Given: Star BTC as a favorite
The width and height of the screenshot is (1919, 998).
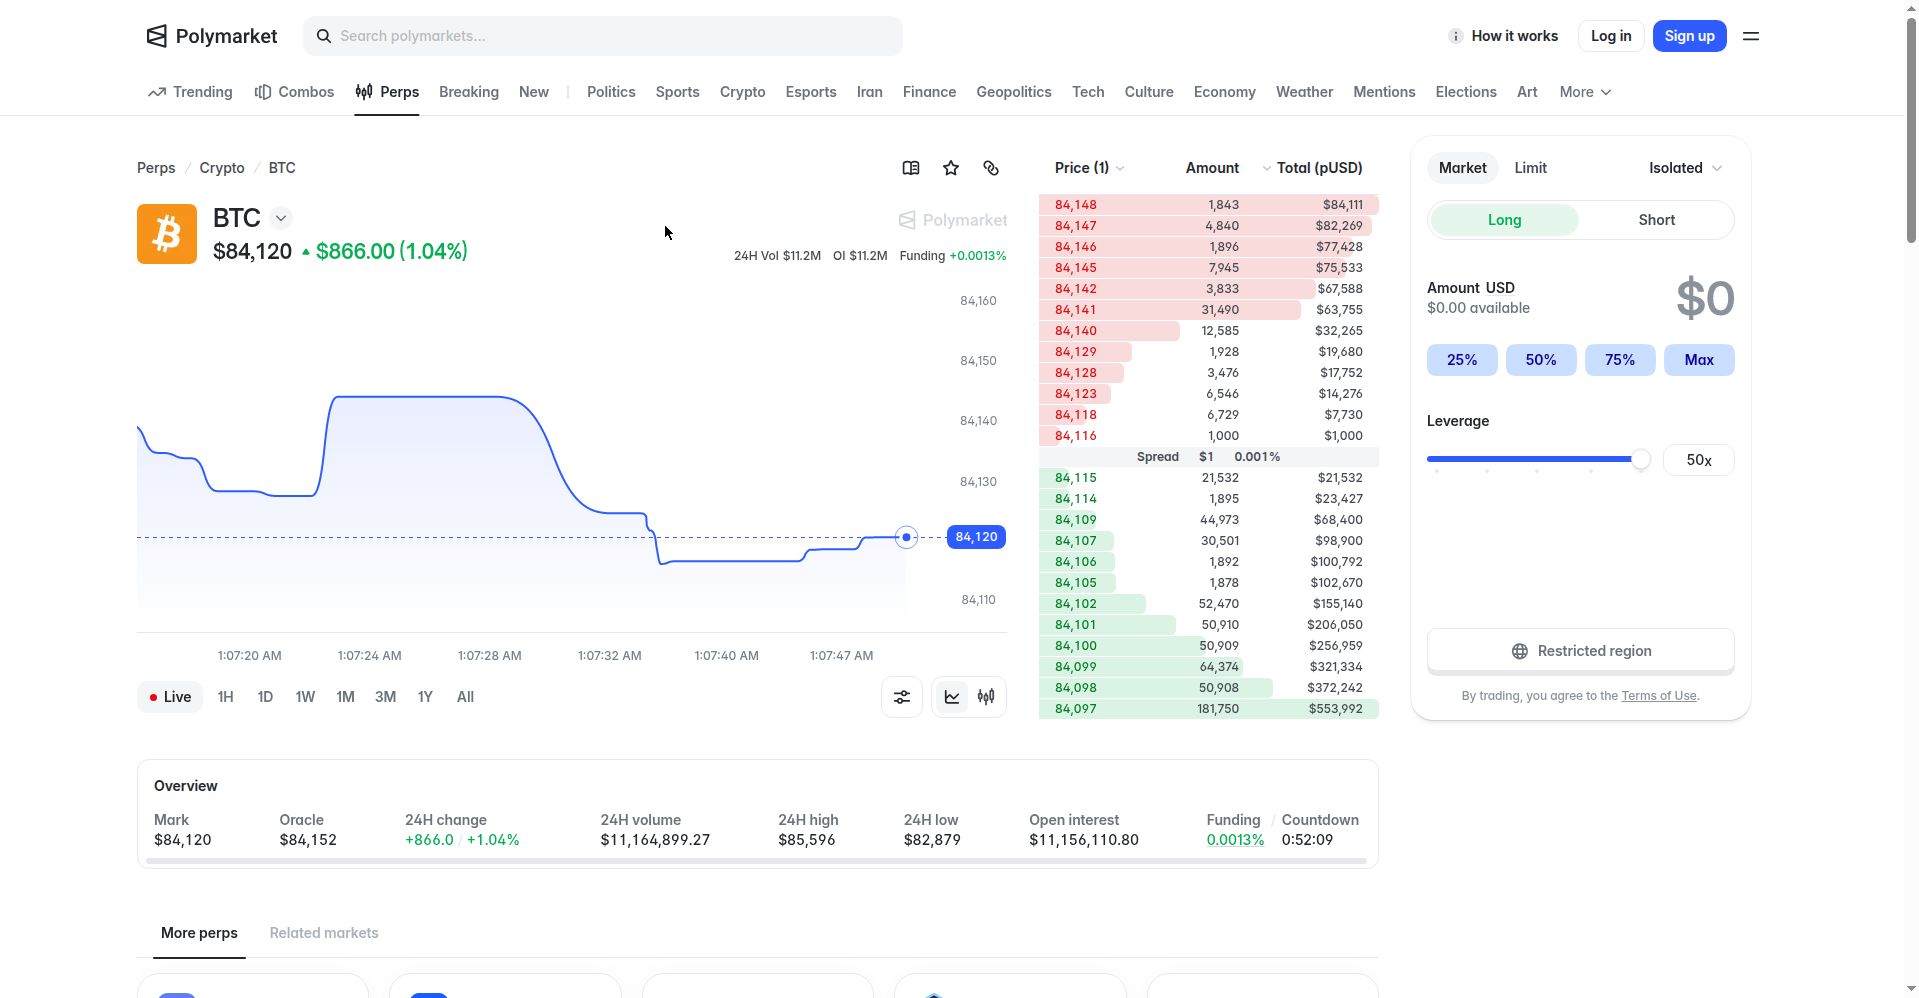Looking at the screenshot, I should pyautogui.click(x=951, y=168).
